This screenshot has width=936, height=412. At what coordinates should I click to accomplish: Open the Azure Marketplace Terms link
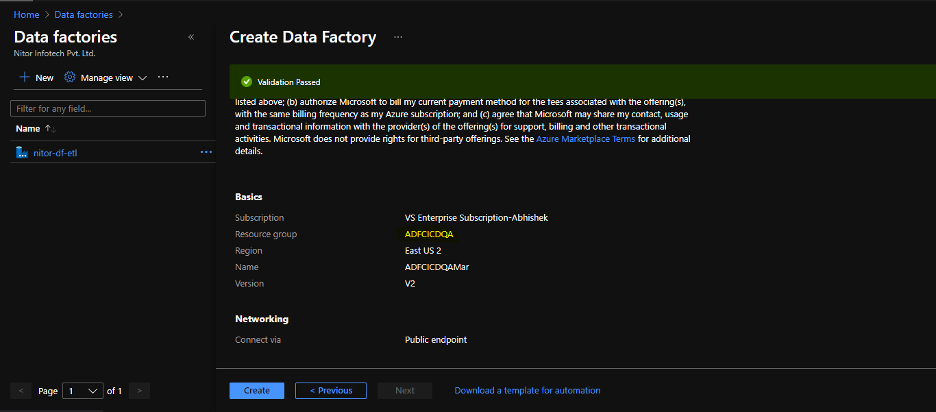pyautogui.click(x=586, y=139)
